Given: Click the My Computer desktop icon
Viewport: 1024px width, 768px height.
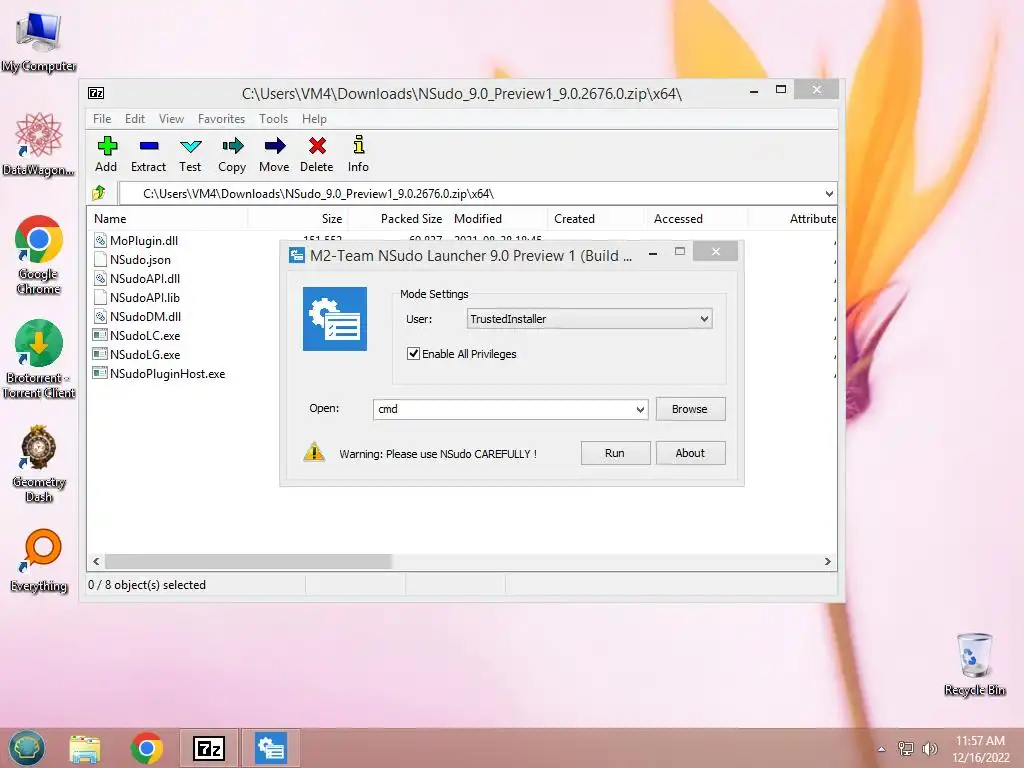Looking at the screenshot, I should click(x=39, y=41).
